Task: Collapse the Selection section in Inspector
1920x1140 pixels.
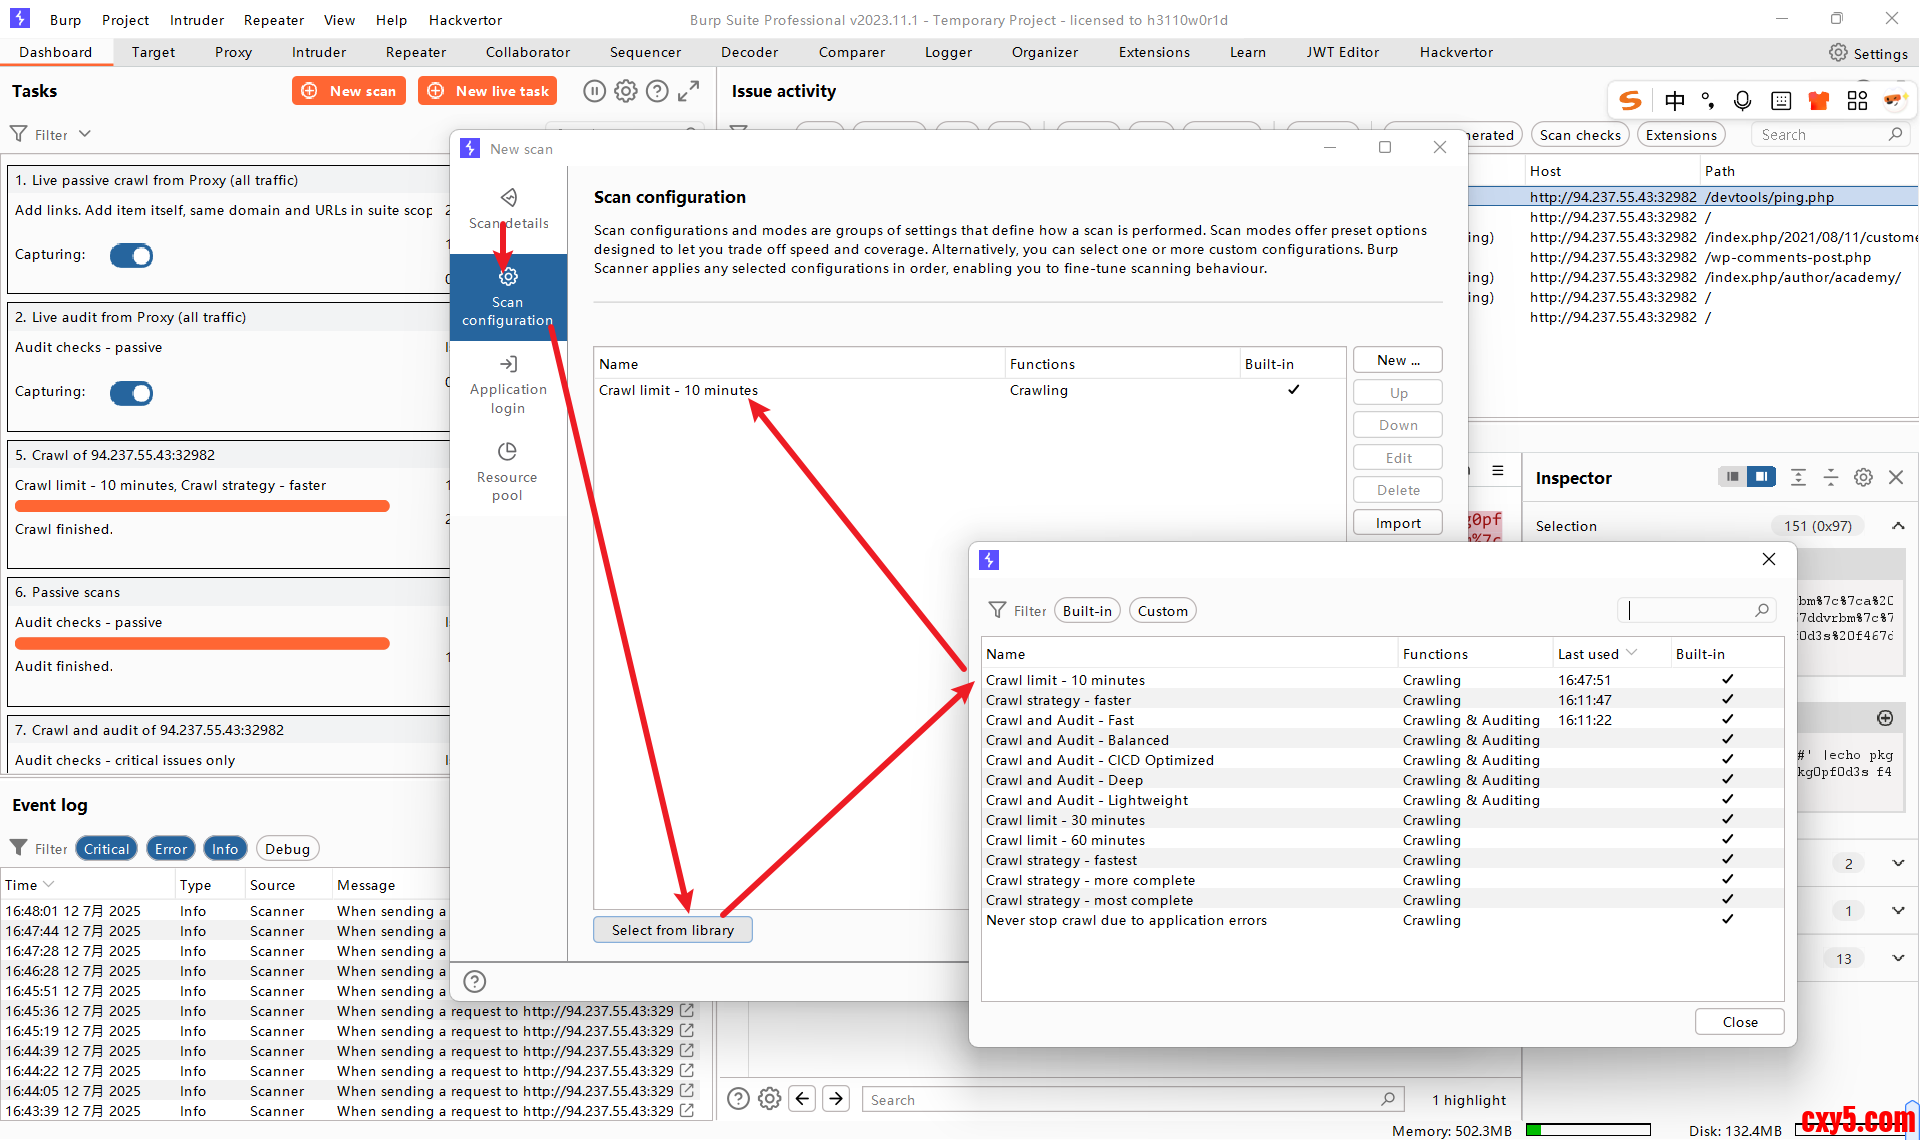Action: point(1897,526)
